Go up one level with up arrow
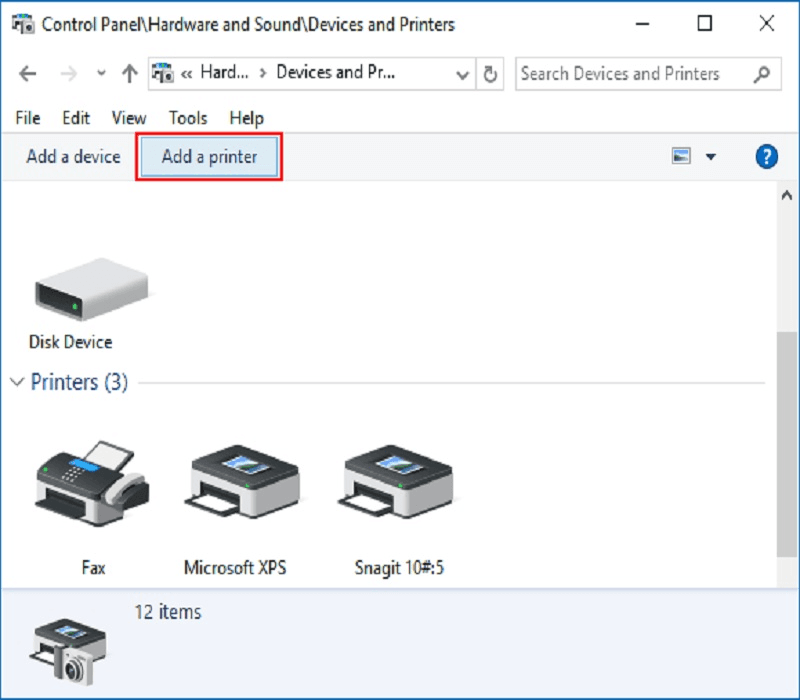 (x=130, y=73)
